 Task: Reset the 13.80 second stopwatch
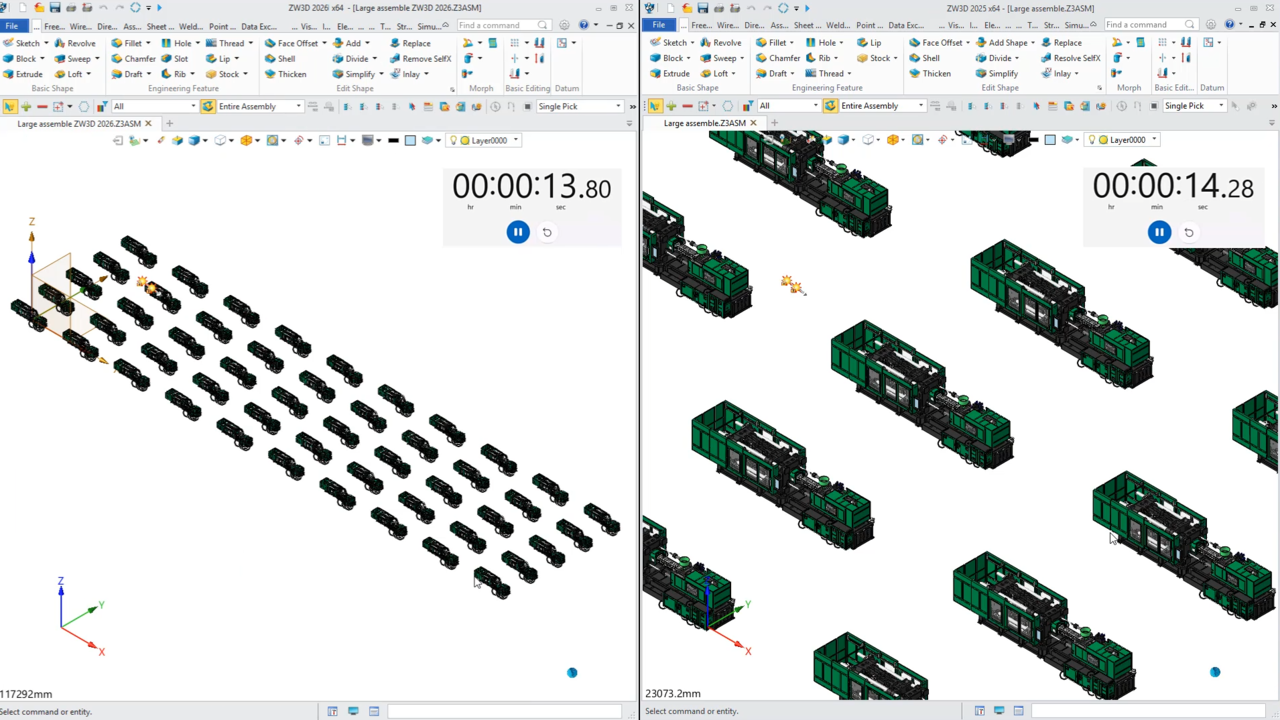(x=547, y=232)
